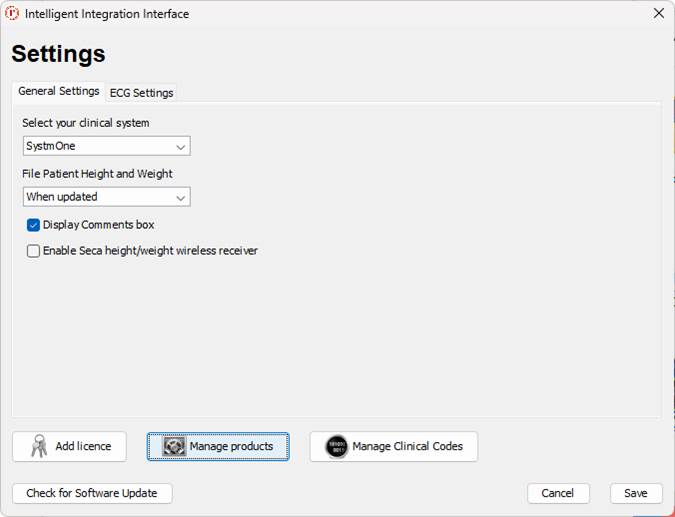This screenshot has height=517, width=675.
Task: Click the Cancel button
Action: coord(558,493)
